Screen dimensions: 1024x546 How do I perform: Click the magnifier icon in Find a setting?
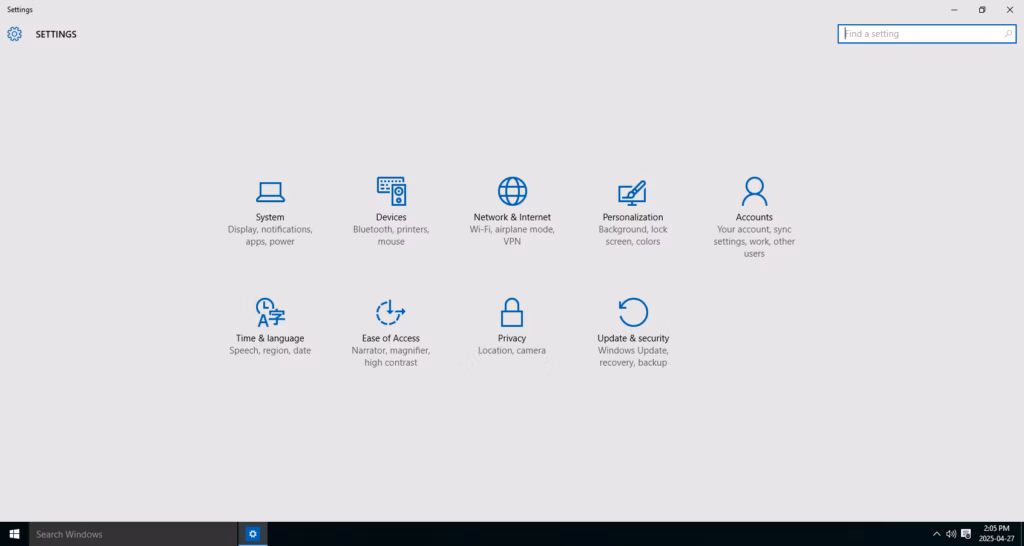(1008, 34)
